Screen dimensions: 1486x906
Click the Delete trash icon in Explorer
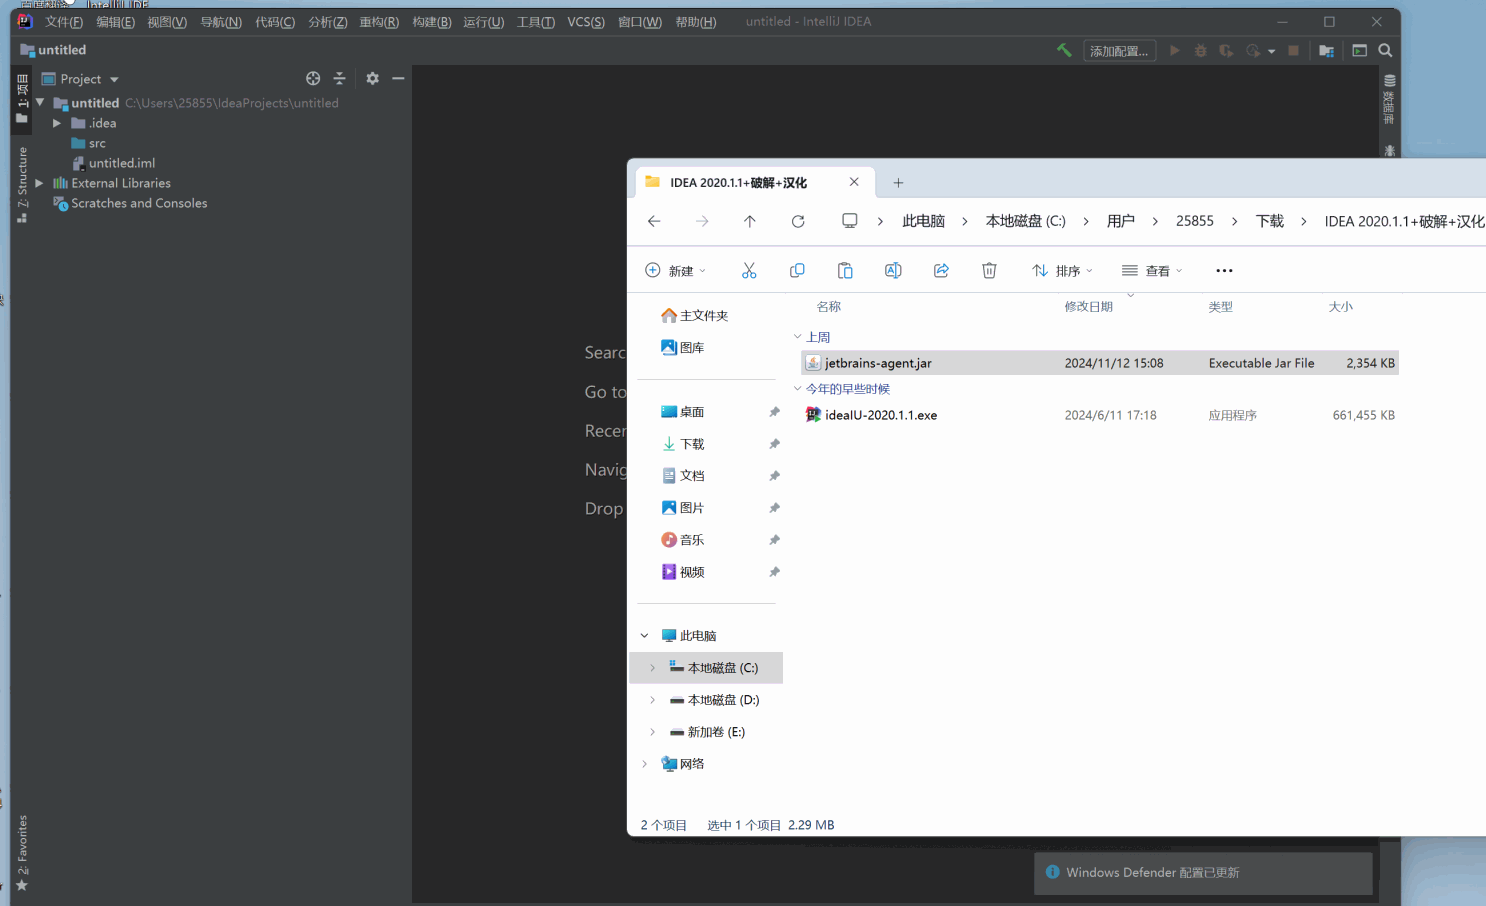(989, 270)
